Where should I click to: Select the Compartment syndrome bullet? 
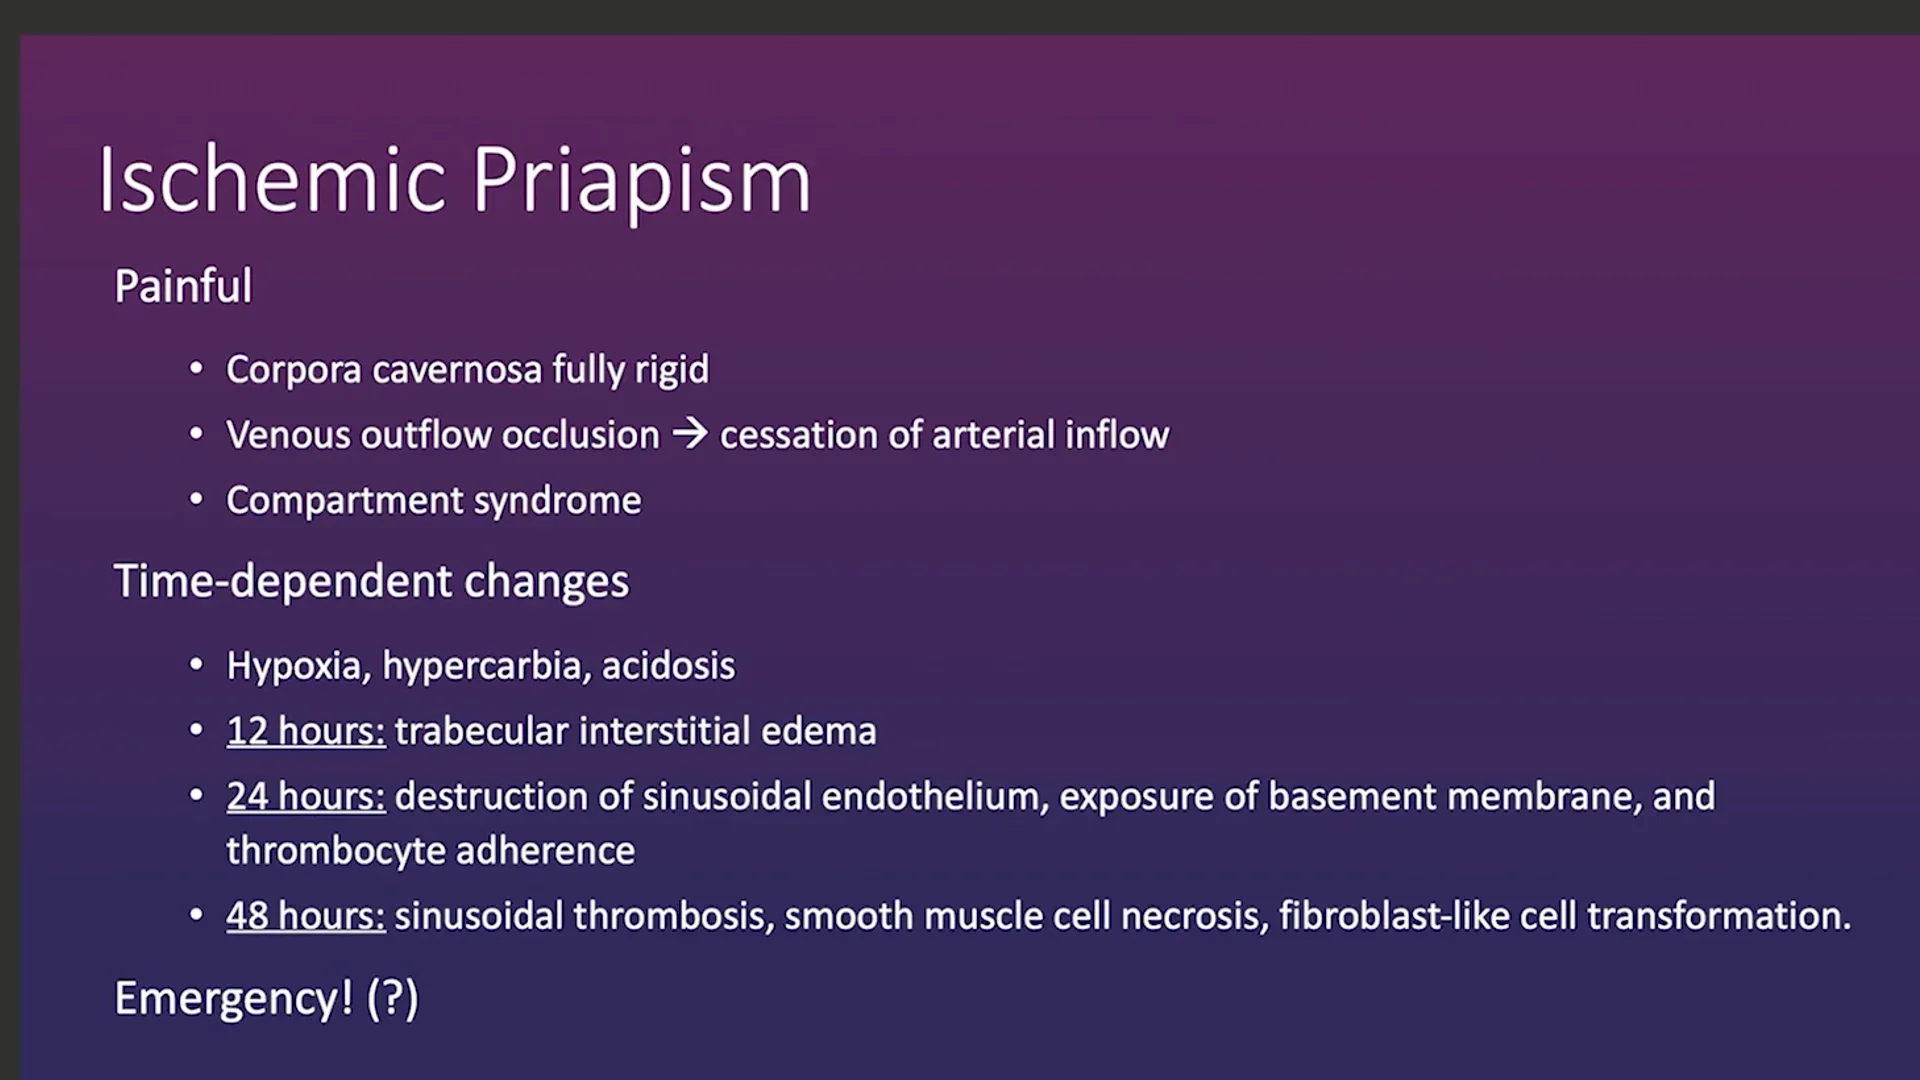point(434,501)
